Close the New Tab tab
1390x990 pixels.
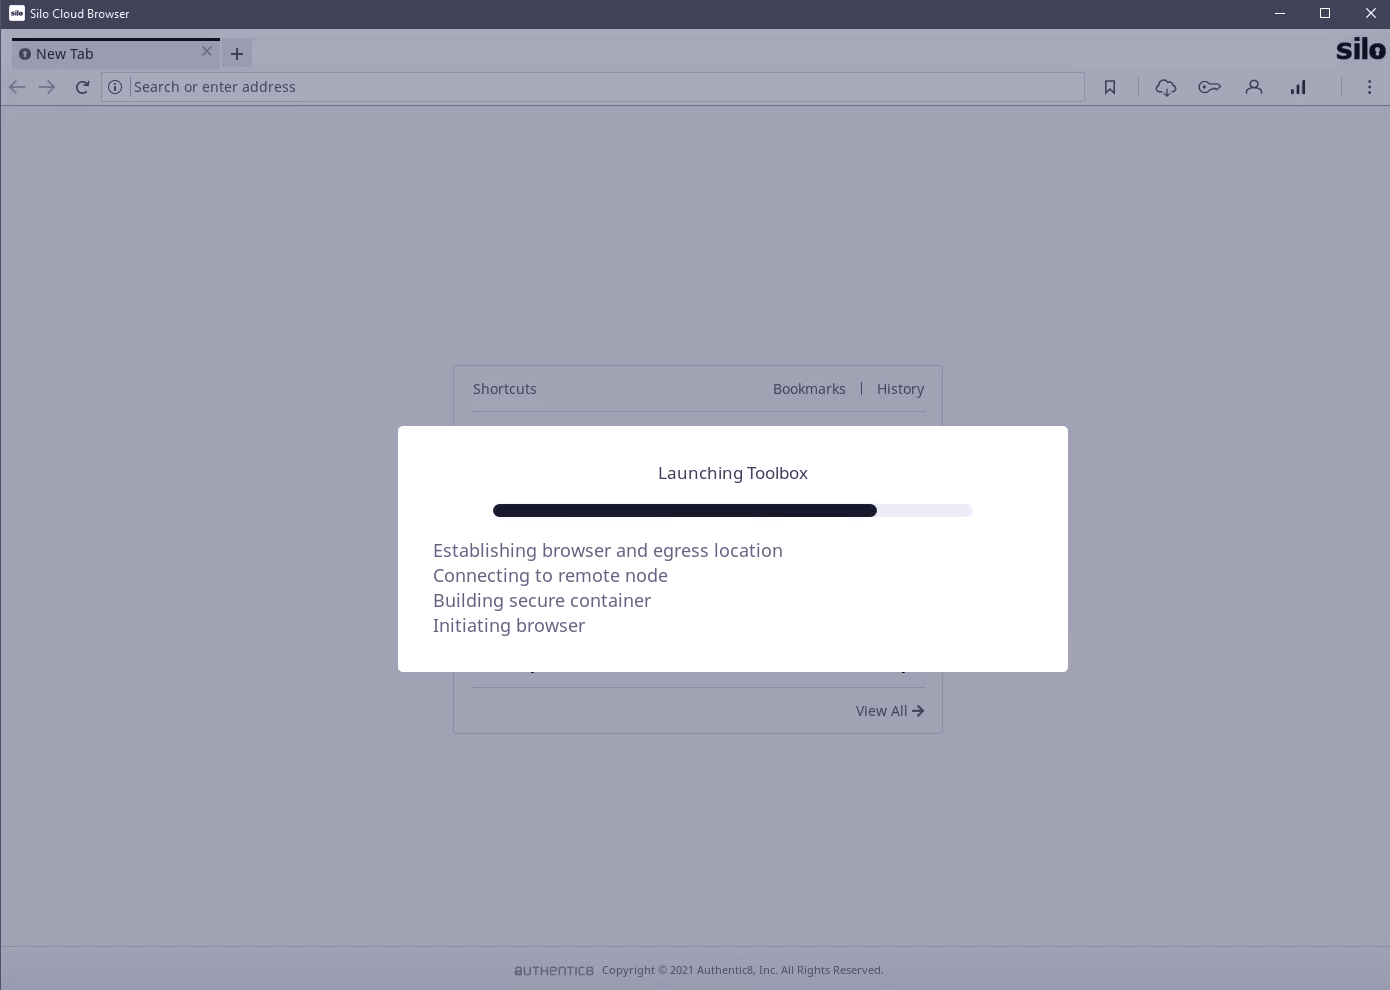click(x=207, y=52)
